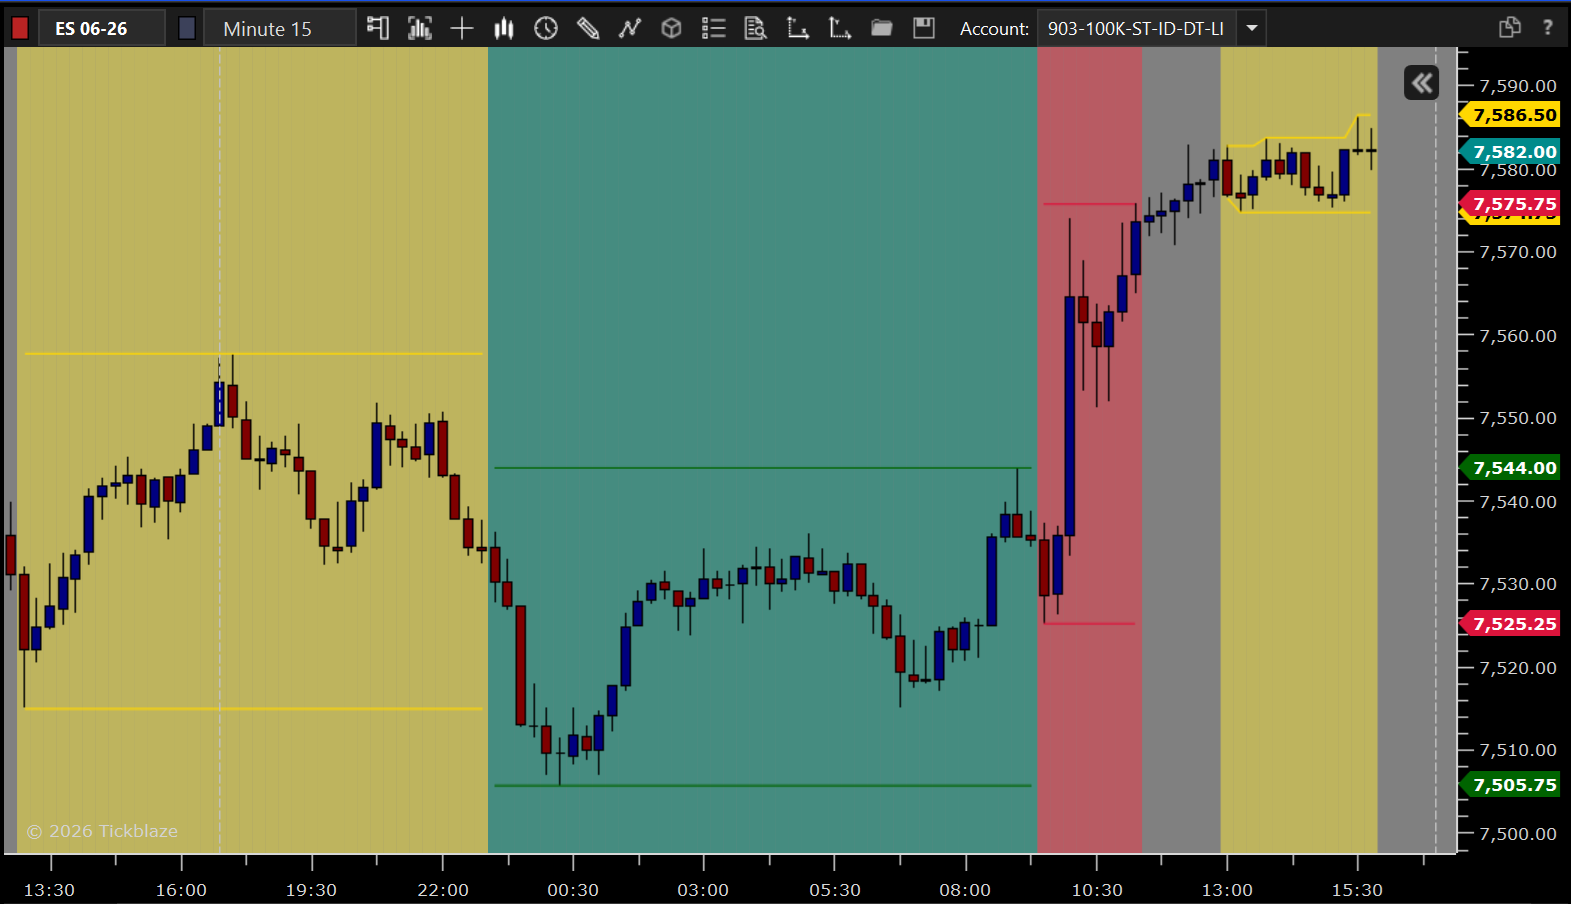The height and width of the screenshot is (904, 1571).
Task: Click the data box bars icon
Action: pyautogui.click(x=420, y=28)
